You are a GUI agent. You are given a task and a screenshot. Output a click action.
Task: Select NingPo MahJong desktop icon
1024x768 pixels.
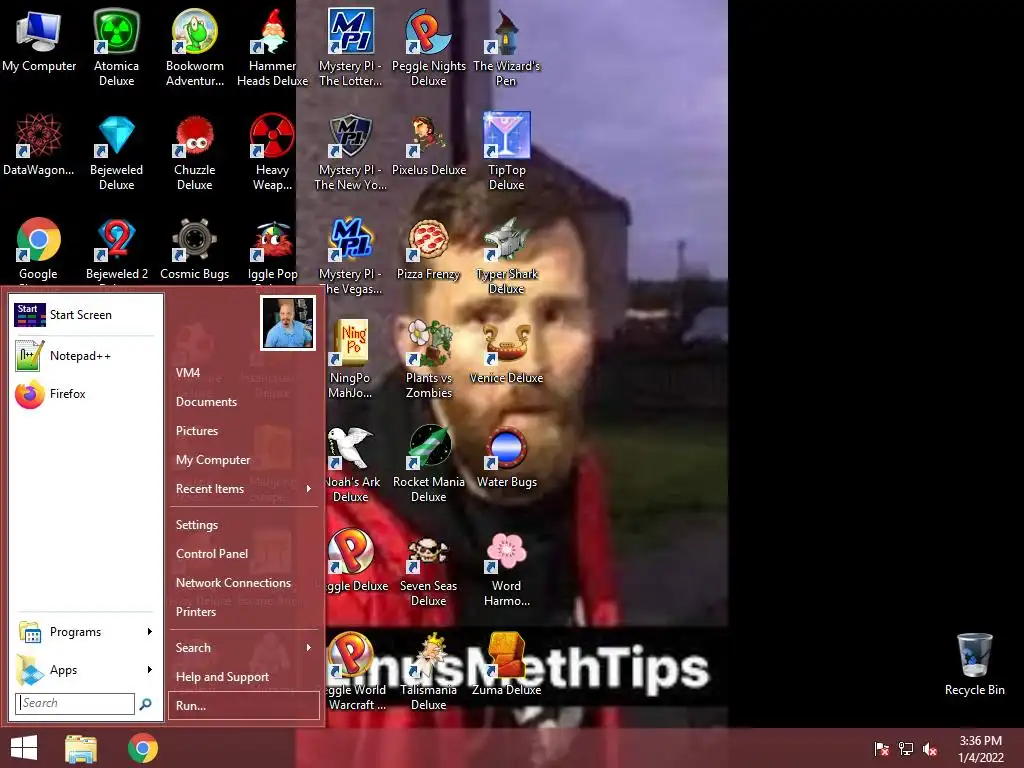tap(350, 359)
